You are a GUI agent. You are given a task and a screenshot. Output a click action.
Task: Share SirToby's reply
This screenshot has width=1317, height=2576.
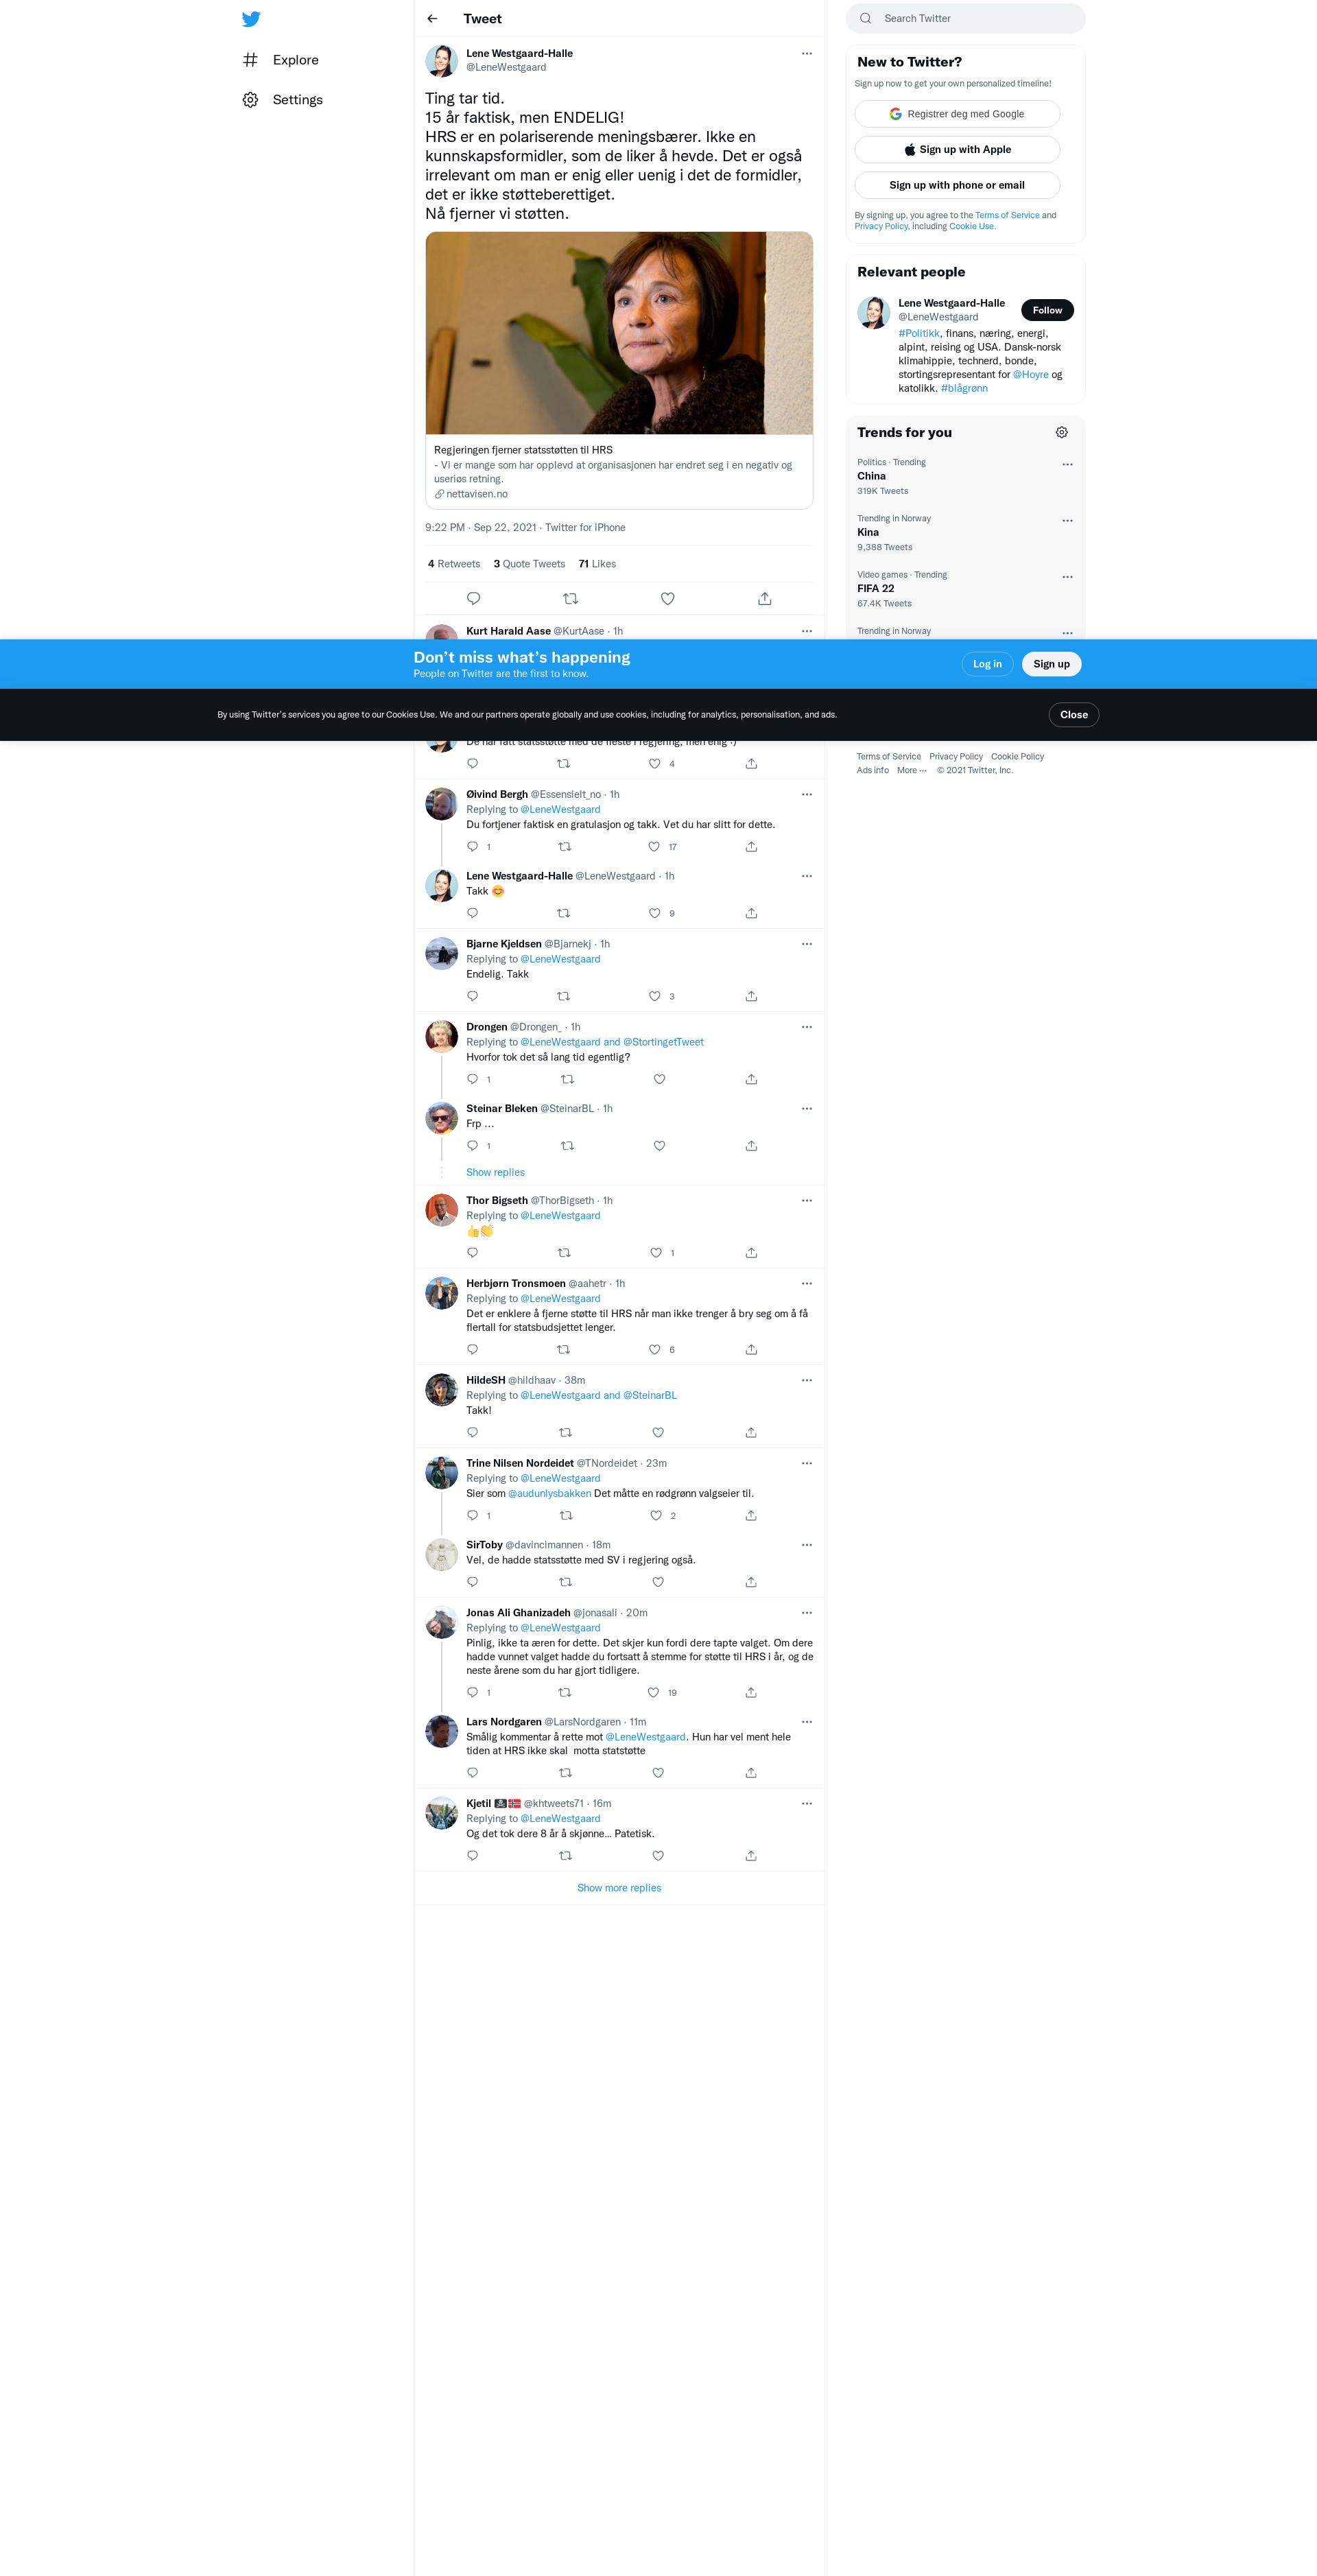[x=751, y=1582]
